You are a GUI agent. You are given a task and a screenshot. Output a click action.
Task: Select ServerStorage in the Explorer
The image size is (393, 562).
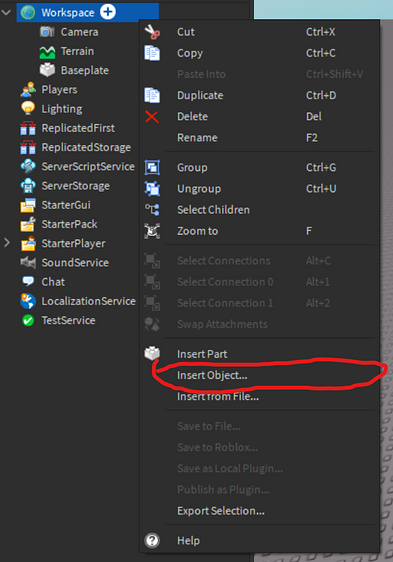click(x=76, y=186)
